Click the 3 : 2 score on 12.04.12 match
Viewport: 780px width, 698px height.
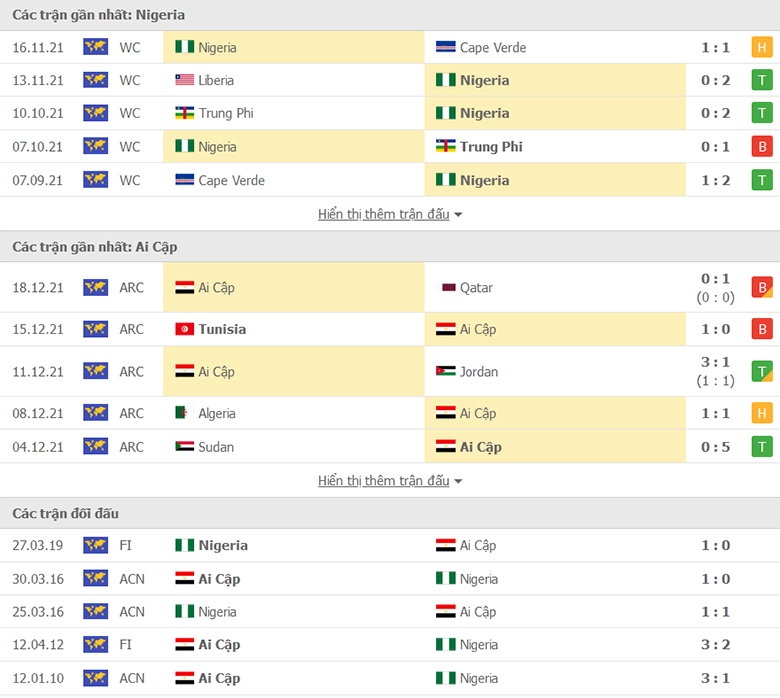click(x=715, y=645)
